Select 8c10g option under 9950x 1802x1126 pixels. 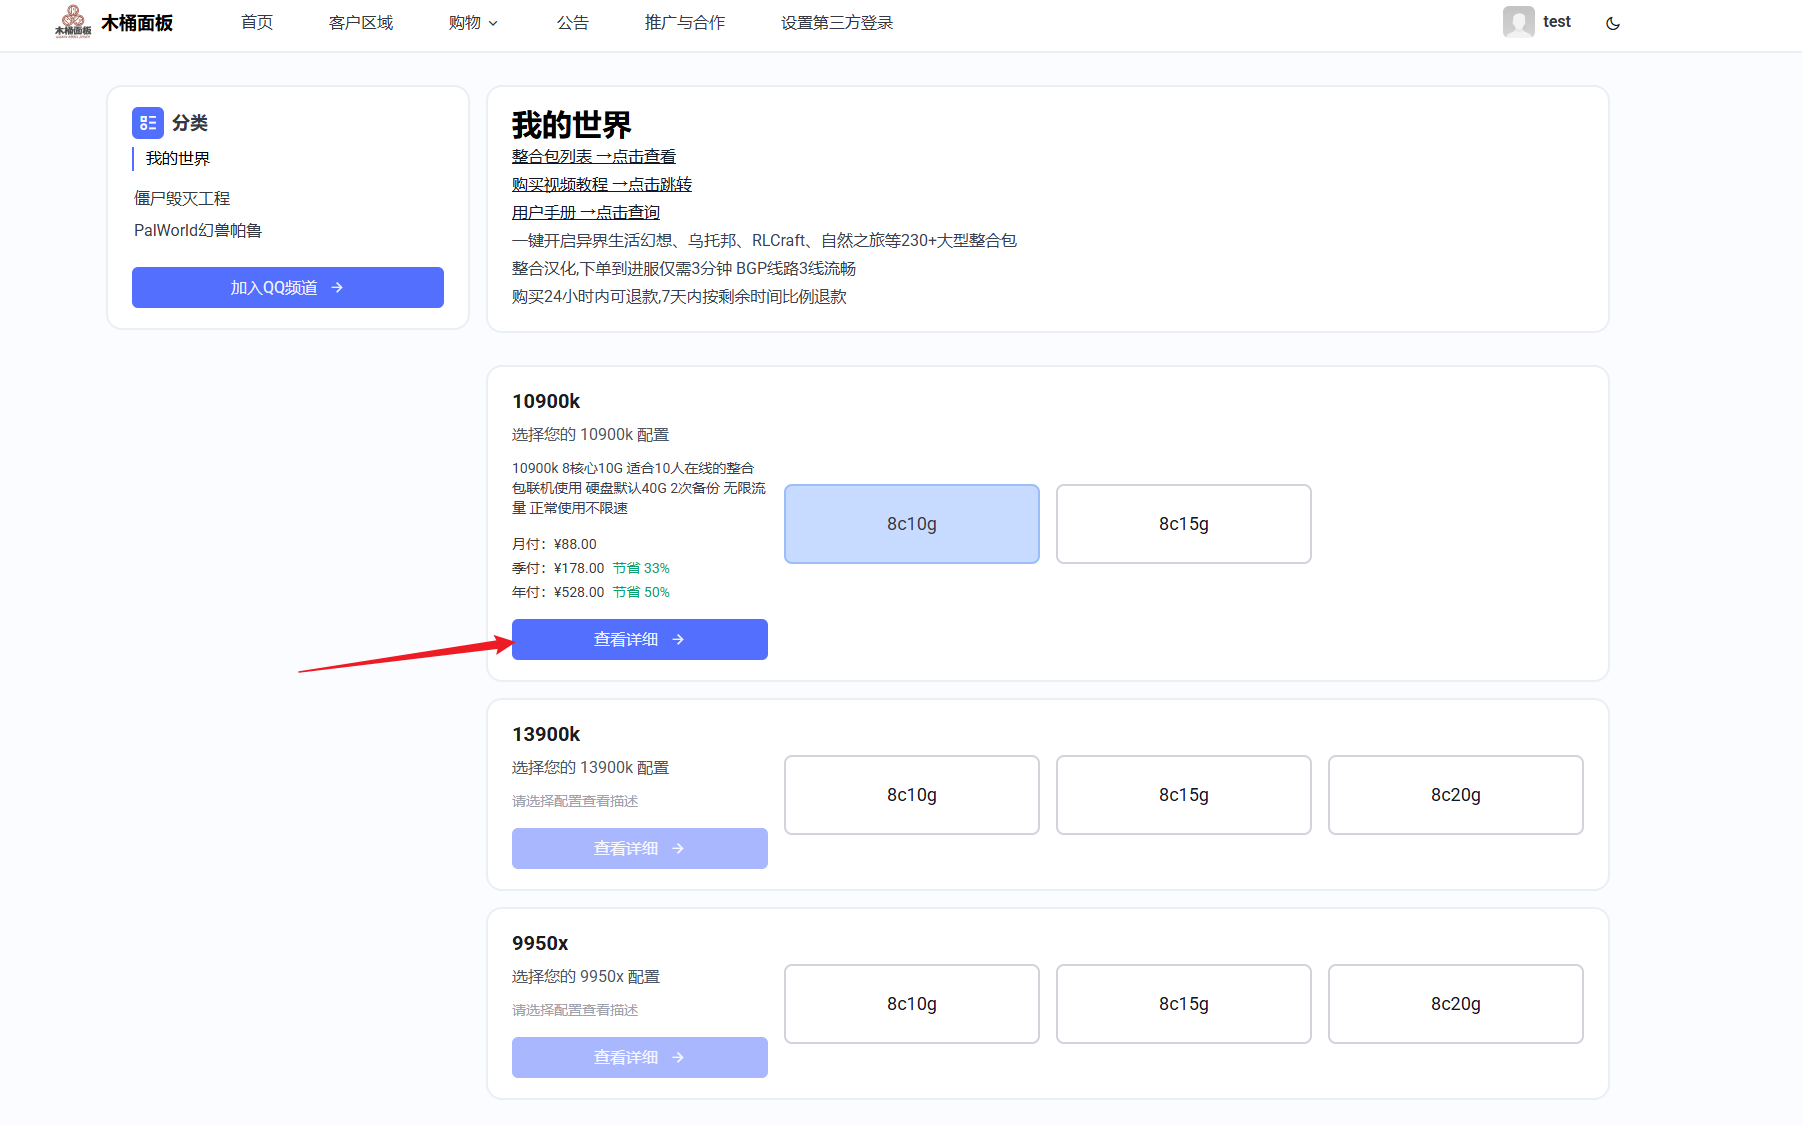[x=912, y=1004]
